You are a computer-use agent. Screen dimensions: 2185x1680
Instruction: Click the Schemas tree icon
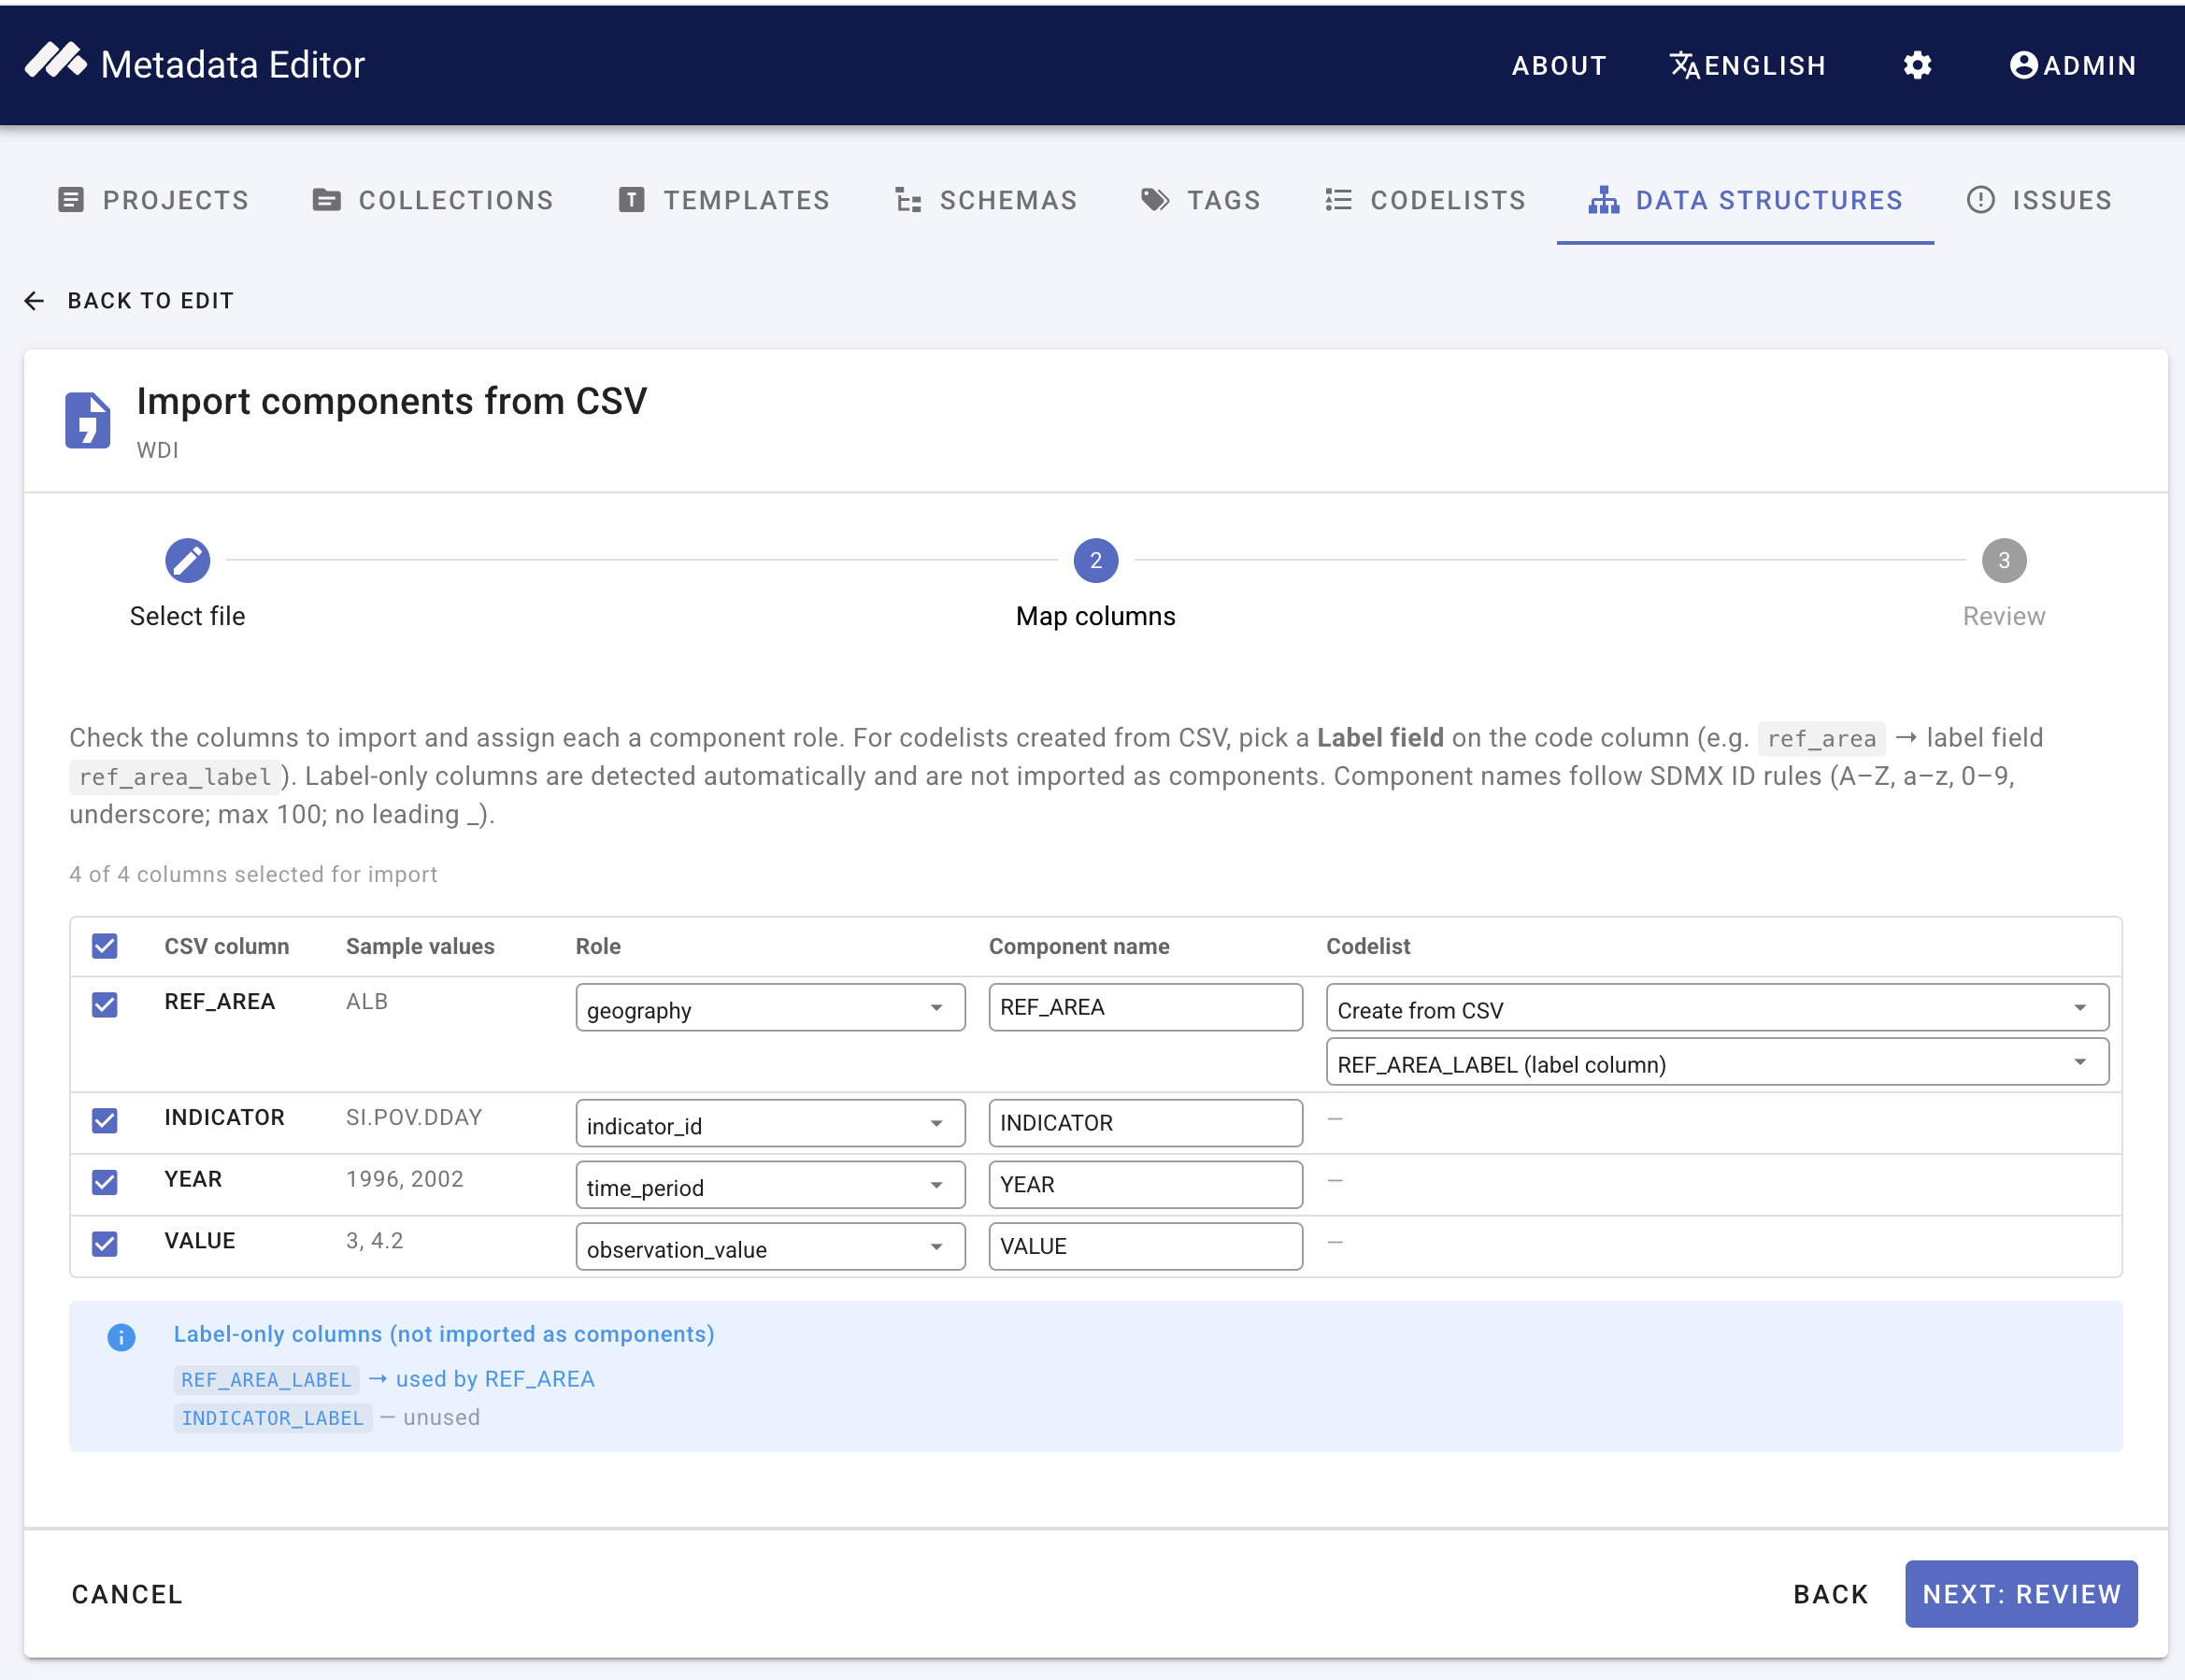coord(908,200)
